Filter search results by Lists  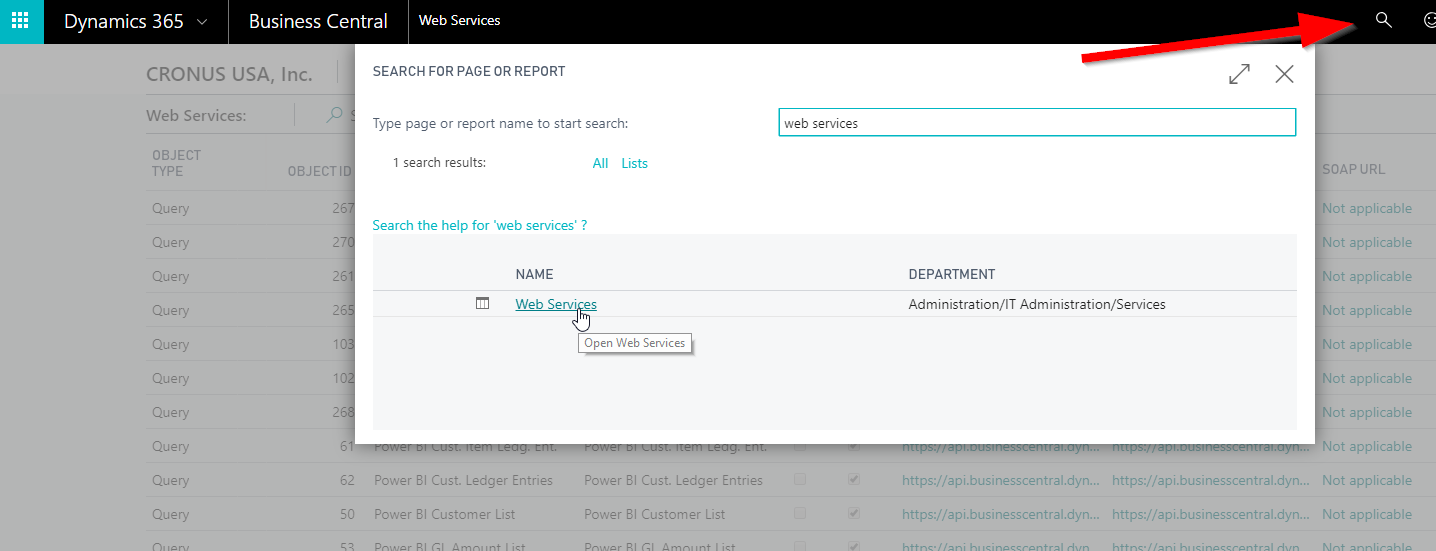point(635,163)
